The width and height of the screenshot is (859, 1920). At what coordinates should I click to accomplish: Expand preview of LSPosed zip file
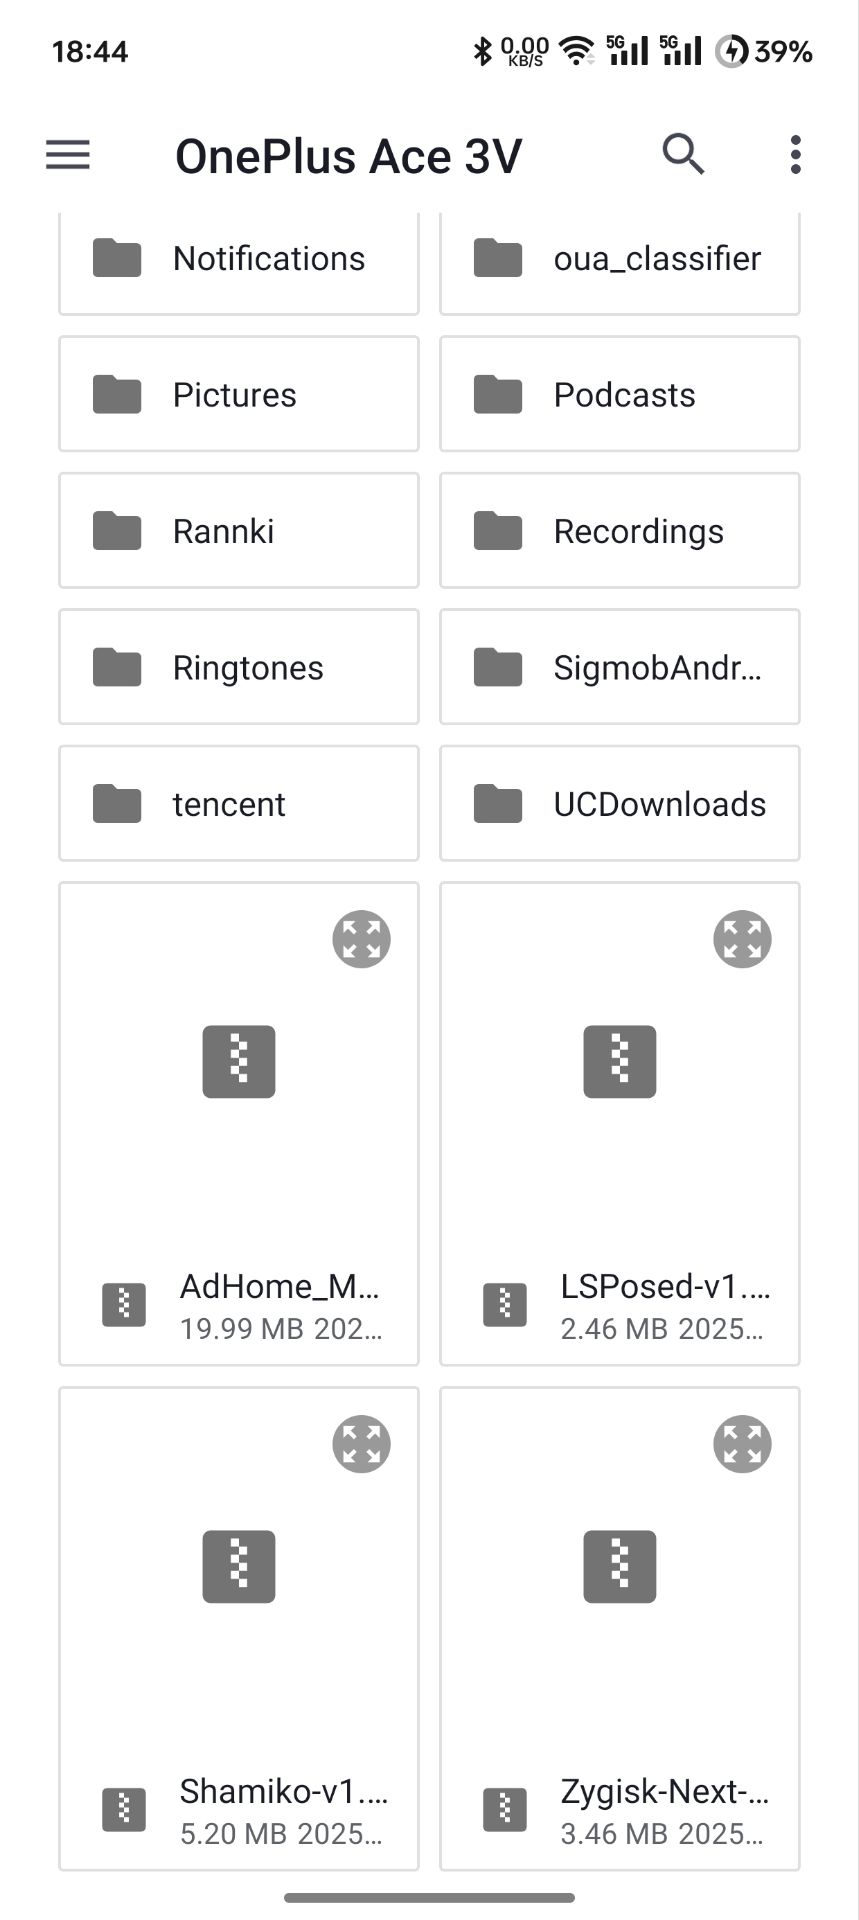click(x=742, y=939)
